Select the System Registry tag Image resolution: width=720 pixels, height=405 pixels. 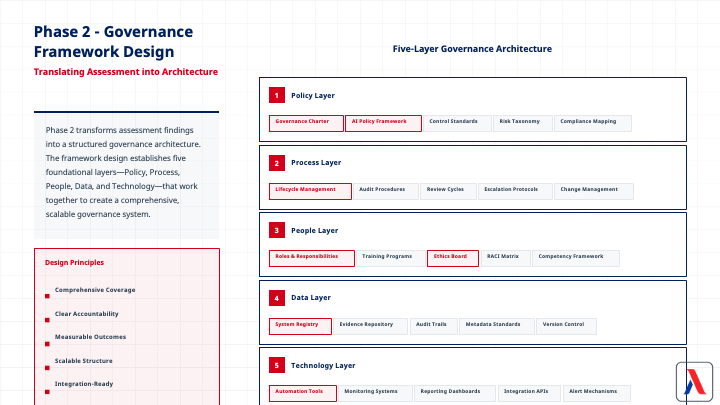[x=300, y=325]
